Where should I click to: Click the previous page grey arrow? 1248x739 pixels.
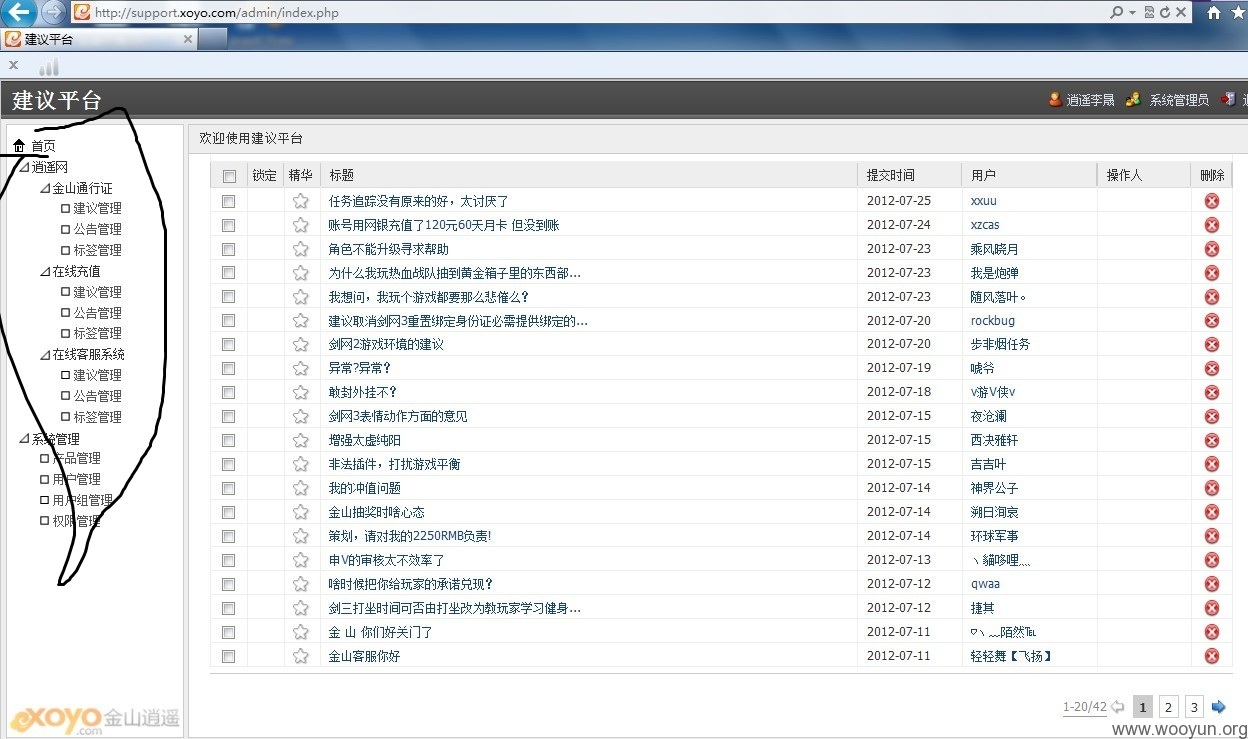(x=1118, y=707)
